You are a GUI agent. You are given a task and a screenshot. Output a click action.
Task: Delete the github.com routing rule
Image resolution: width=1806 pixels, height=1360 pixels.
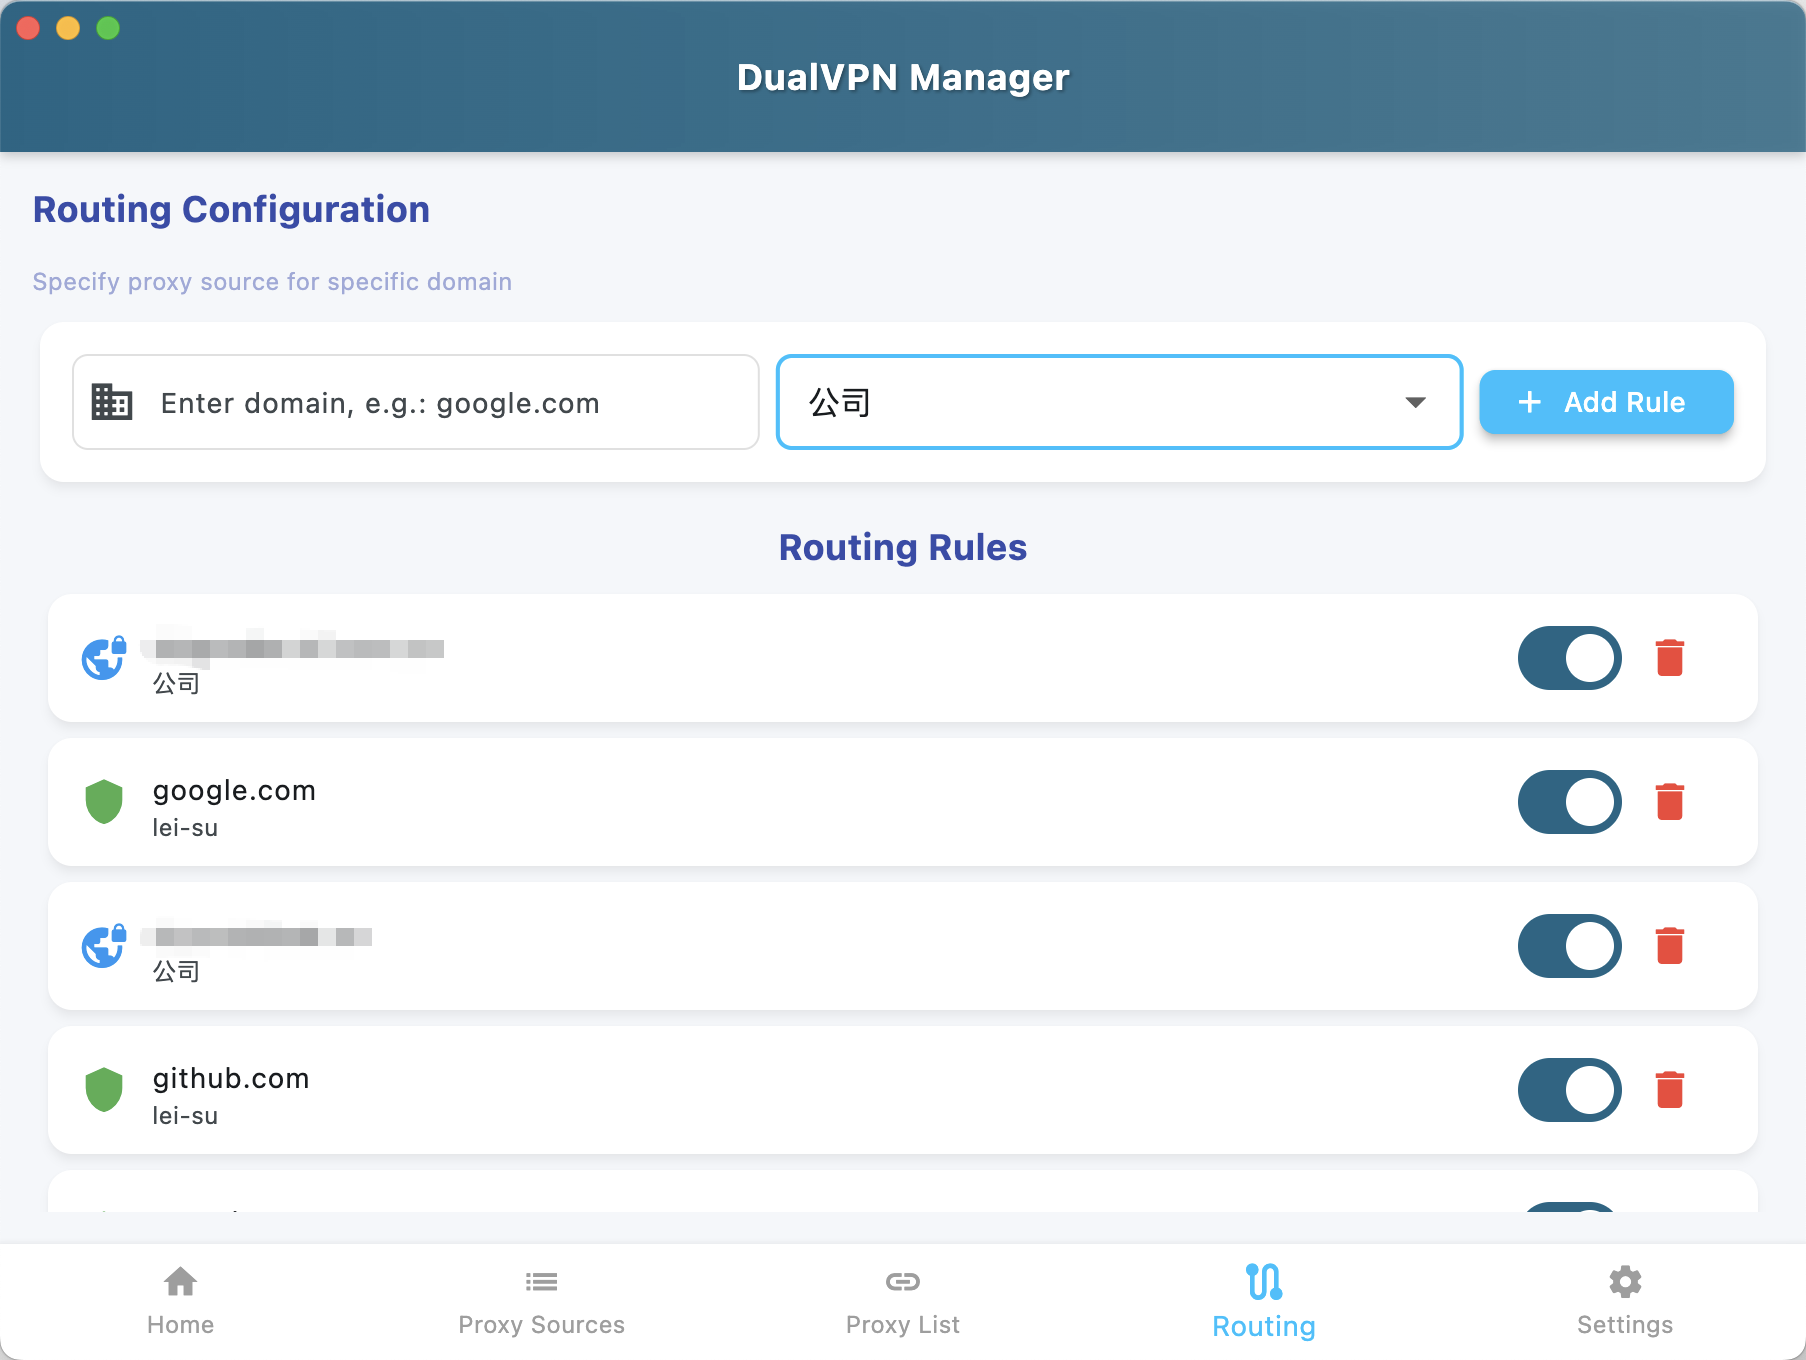pyautogui.click(x=1669, y=1090)
